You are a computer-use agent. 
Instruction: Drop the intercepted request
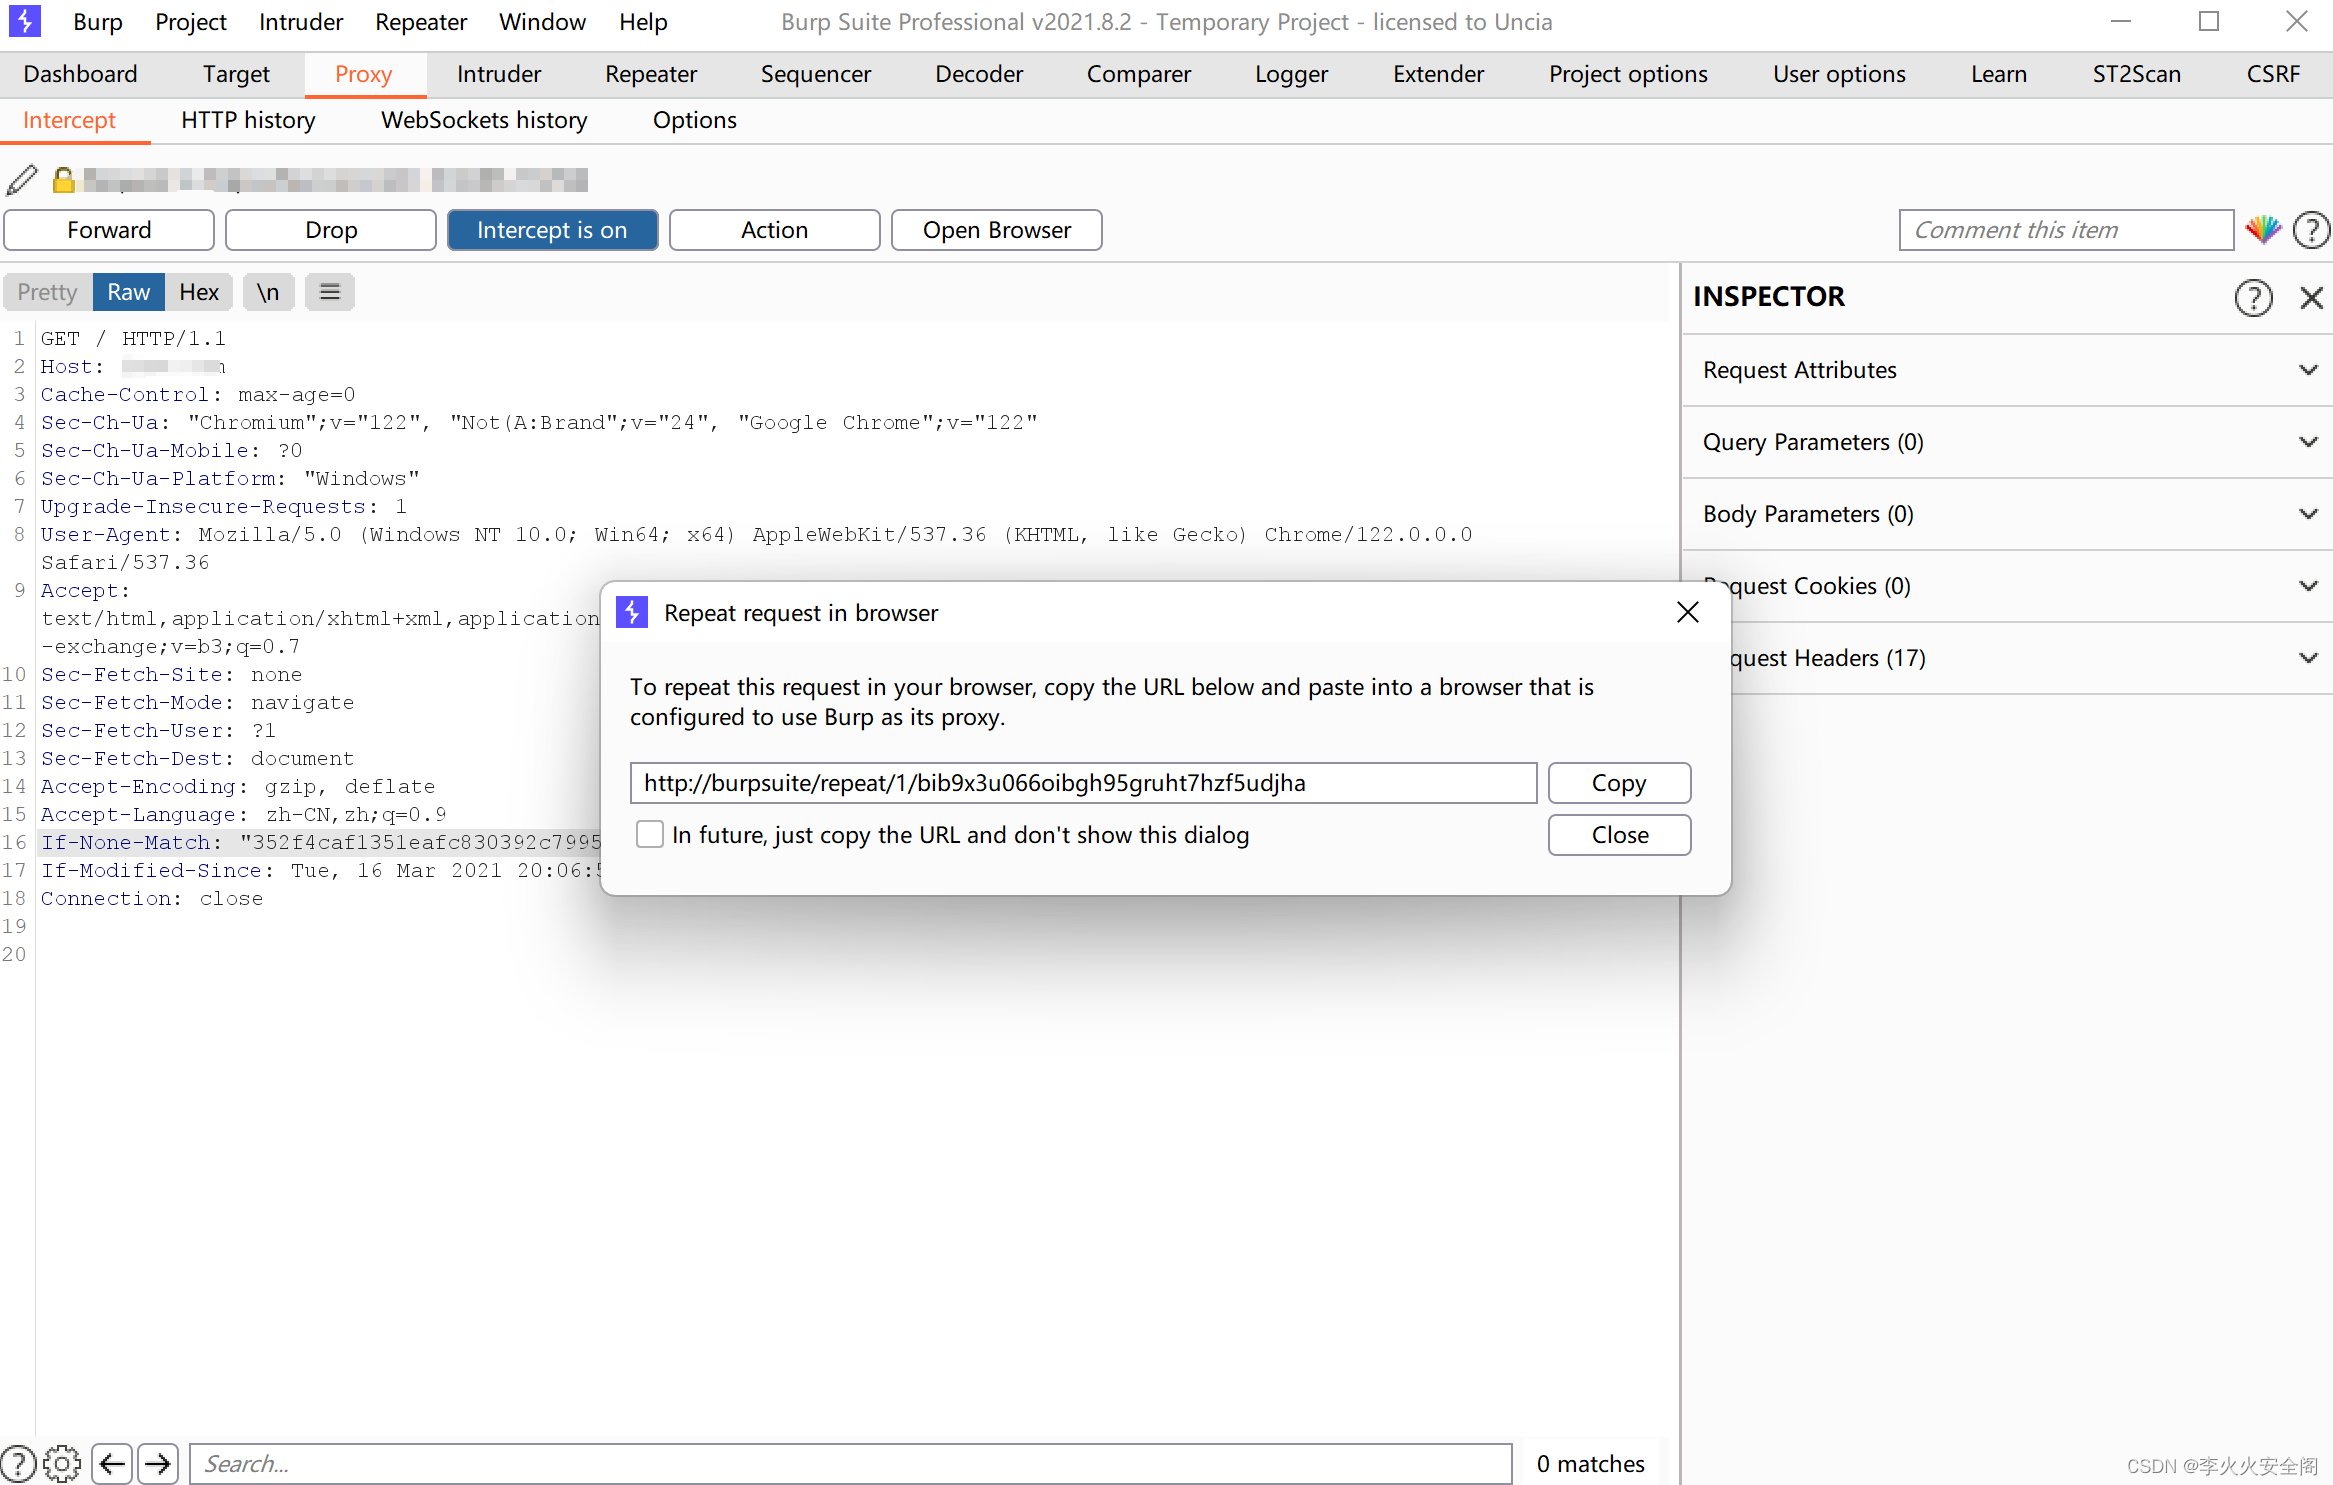pyautogui.click(x=331, y=230)
